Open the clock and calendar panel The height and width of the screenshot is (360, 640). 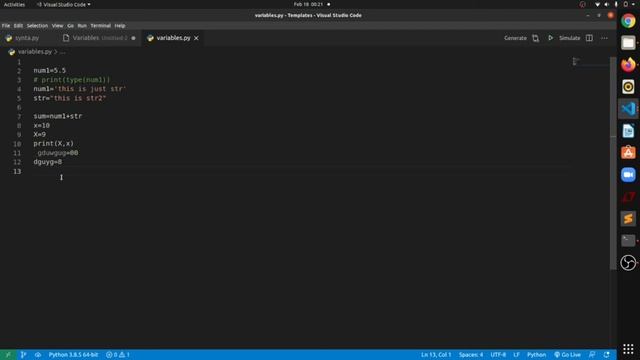[x=308, y=4]
